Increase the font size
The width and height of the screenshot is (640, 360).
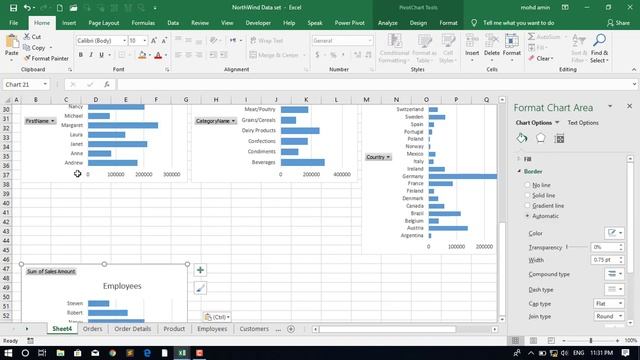(153, 40)
